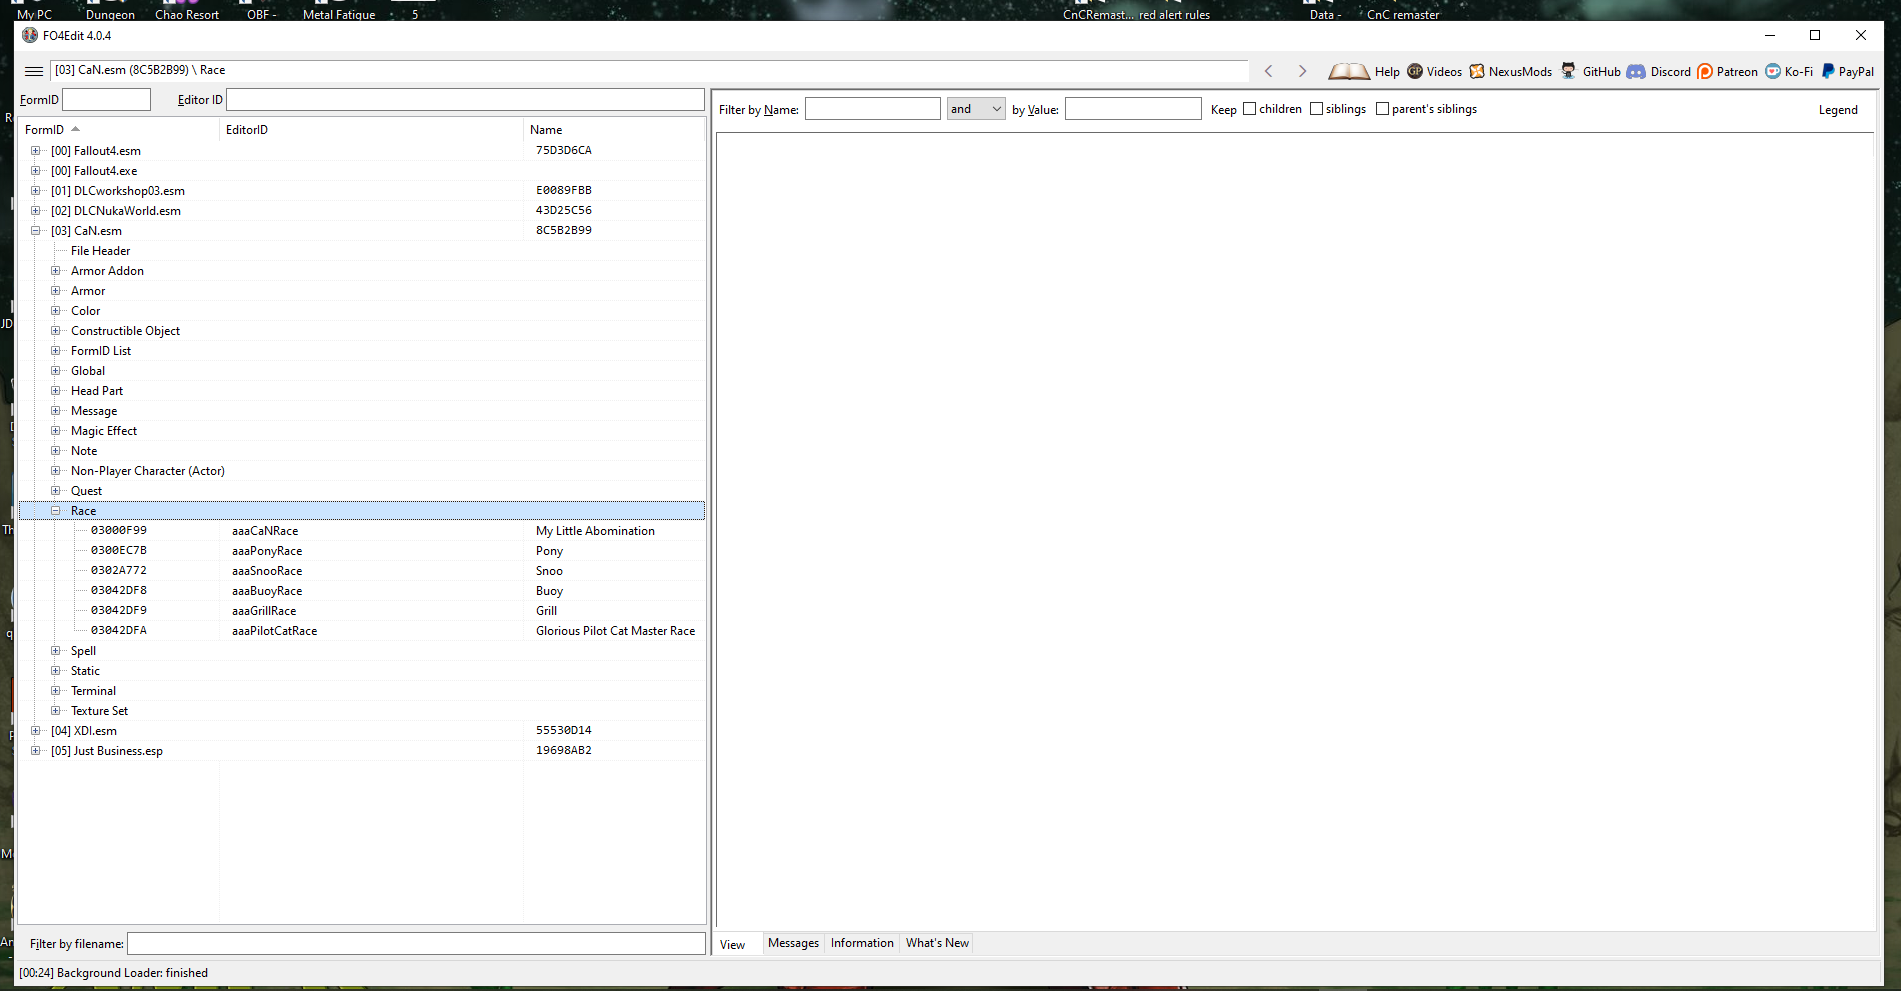Collapse [03] CaN.esm node
This screenshot has height=991, width=1901.
[x=36, y=231]
